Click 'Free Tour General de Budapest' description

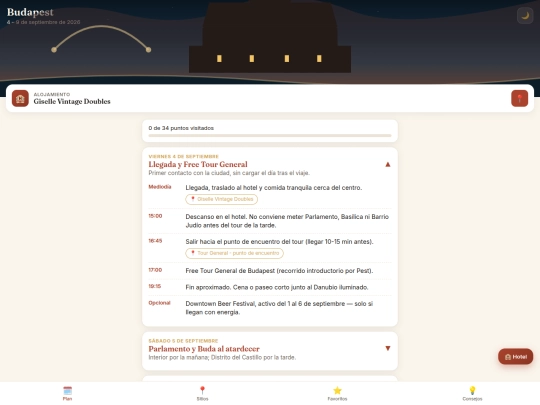coord(279,271)
